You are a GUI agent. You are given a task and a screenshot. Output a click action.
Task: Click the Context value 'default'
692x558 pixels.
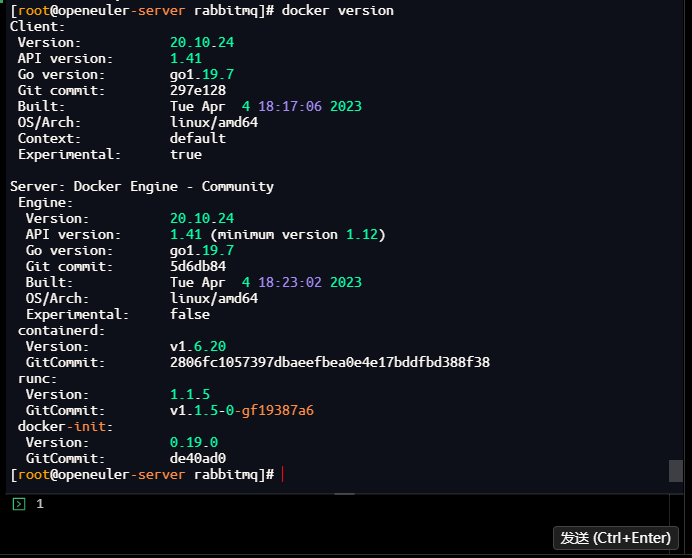[x=198, y=139]
